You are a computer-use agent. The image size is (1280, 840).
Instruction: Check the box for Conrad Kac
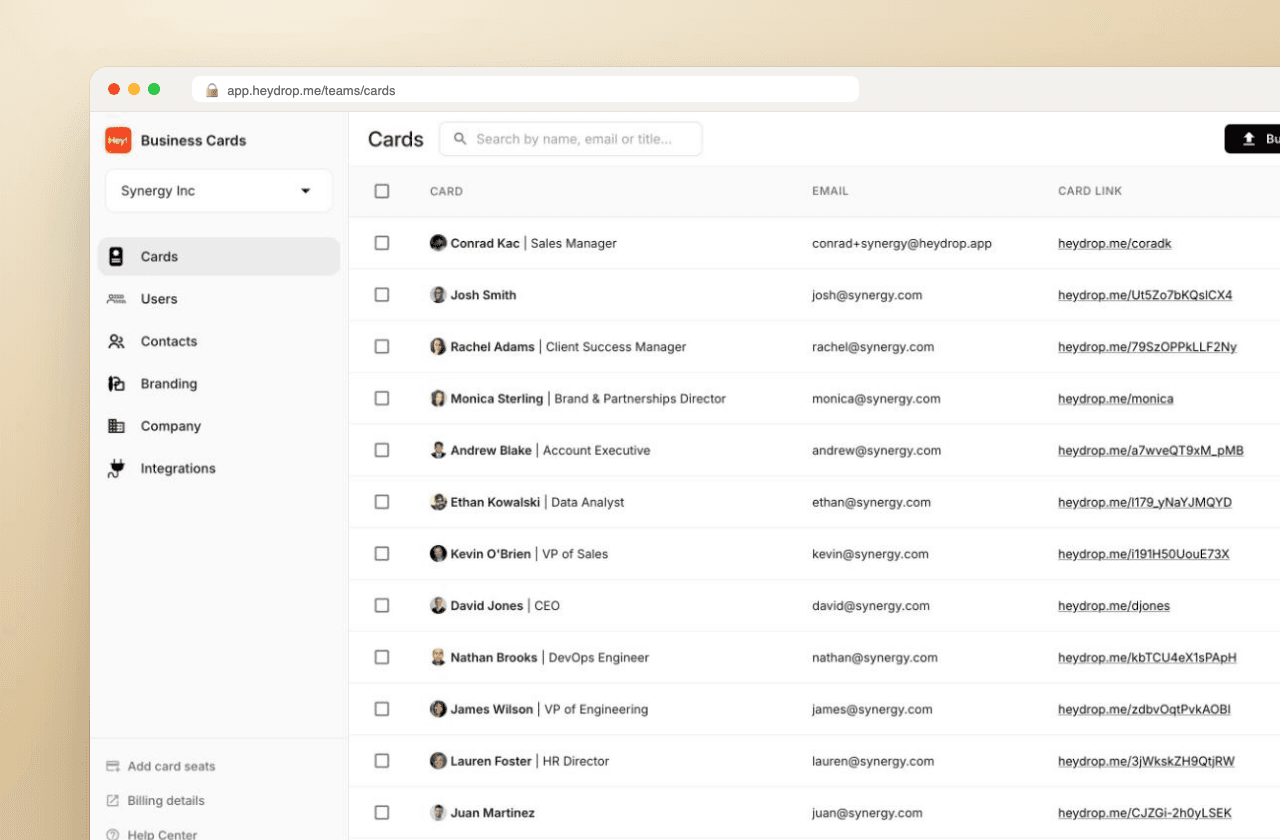coord(382,243)
